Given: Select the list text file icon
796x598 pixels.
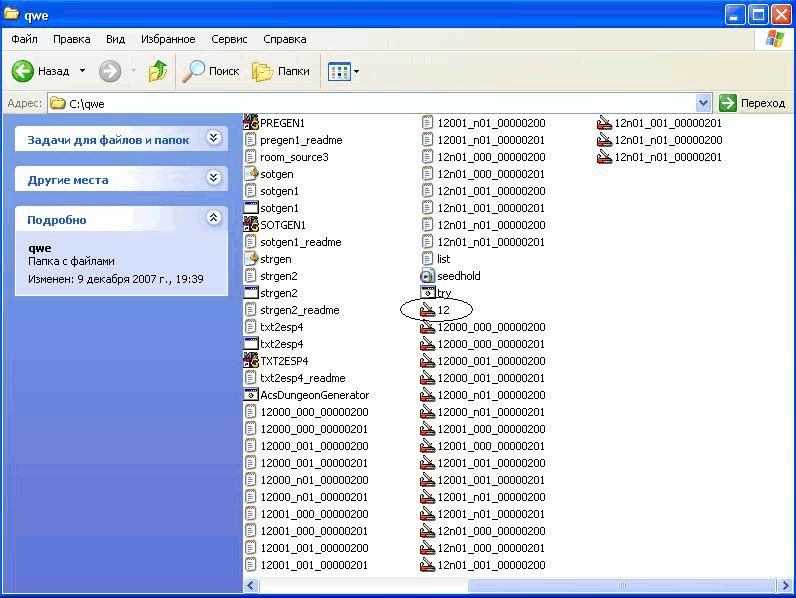Looking at the screenshot, I should click(427, 258).
